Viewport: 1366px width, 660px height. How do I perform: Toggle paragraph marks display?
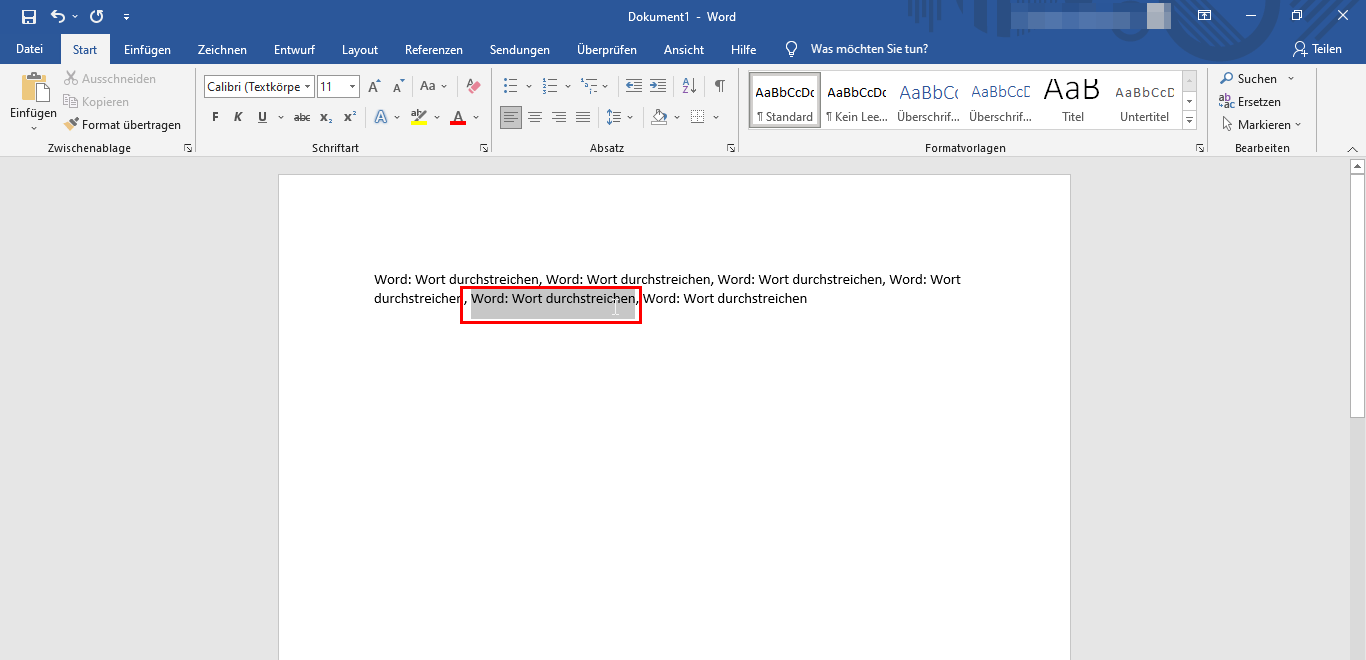click(x=719, y=87)
